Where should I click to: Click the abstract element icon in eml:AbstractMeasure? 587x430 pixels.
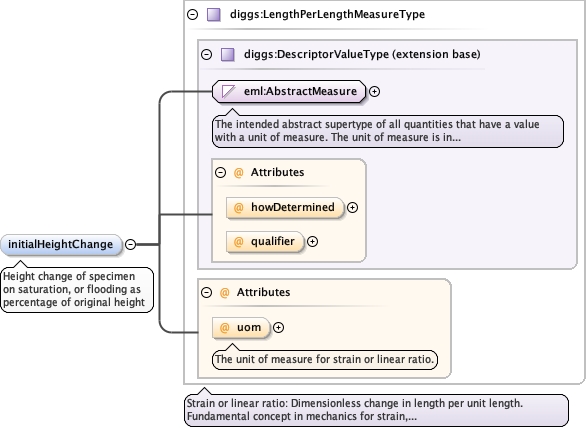point(228,91)
